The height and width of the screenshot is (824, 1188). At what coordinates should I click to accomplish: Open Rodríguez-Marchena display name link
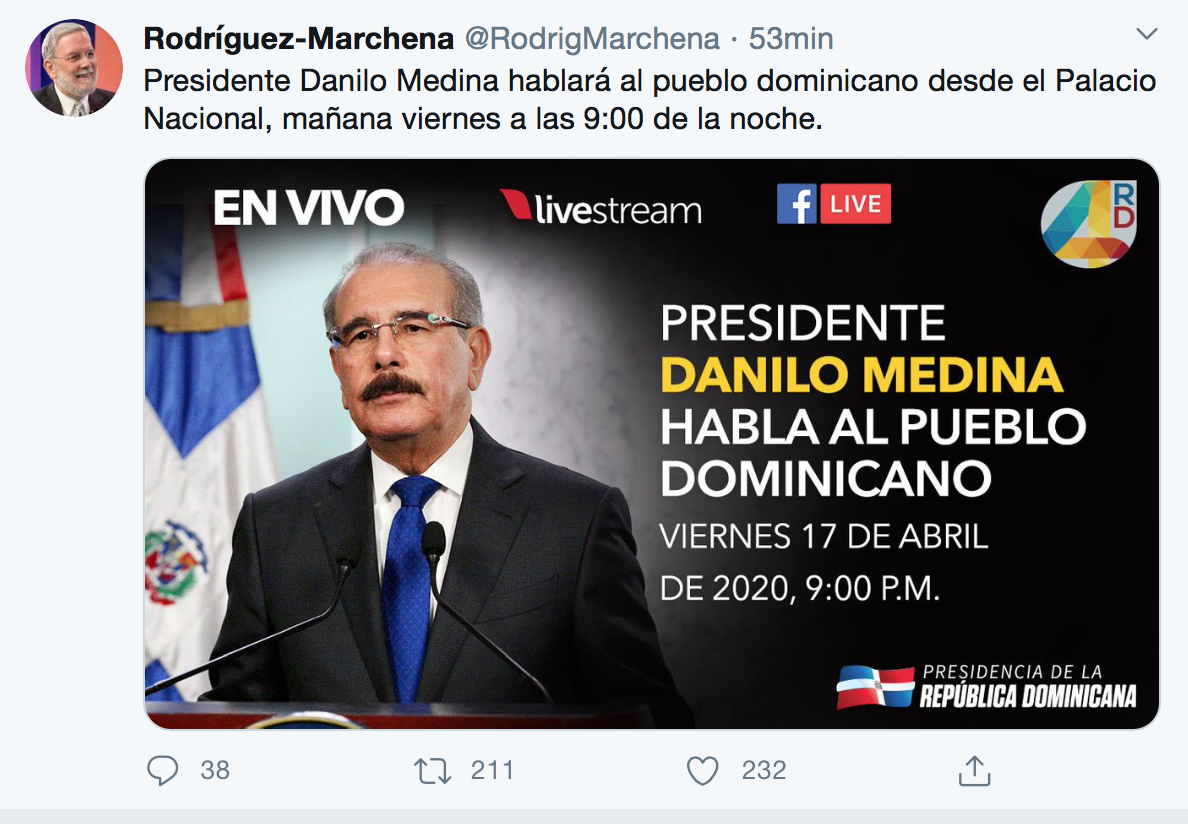(x=299, y=39)
